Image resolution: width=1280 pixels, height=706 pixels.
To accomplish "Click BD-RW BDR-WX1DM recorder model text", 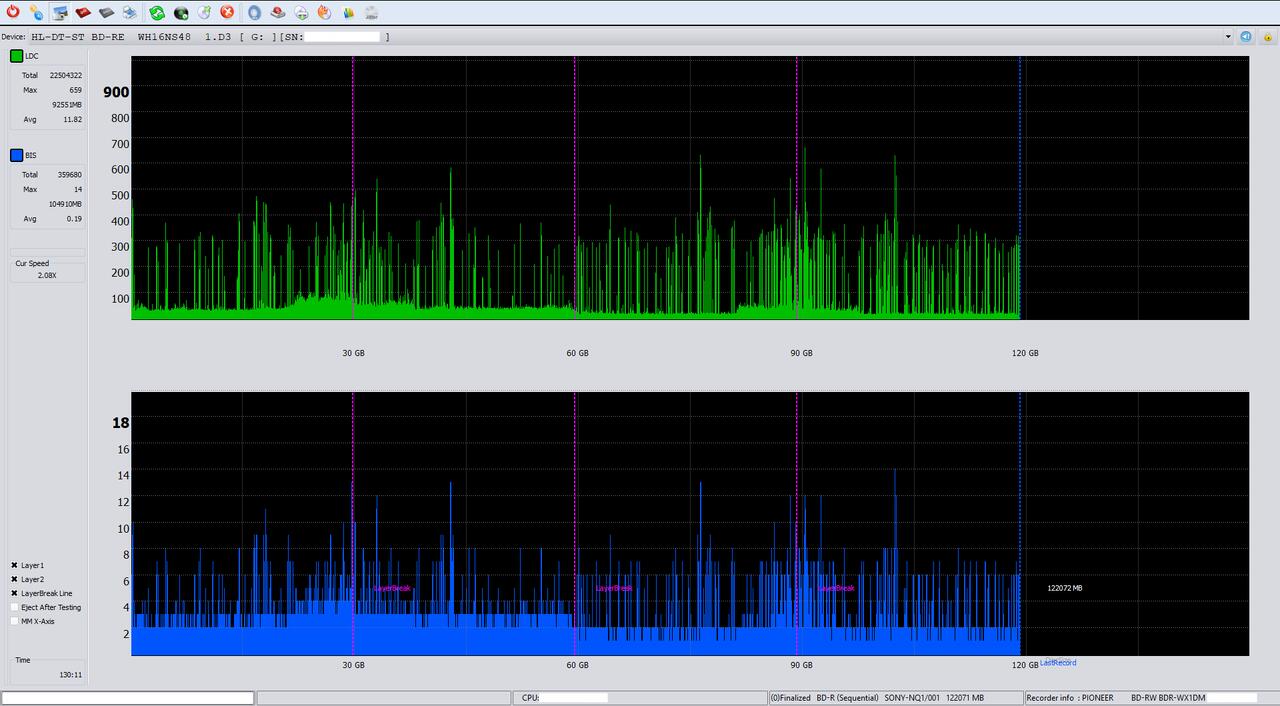I will (1168, 698).
